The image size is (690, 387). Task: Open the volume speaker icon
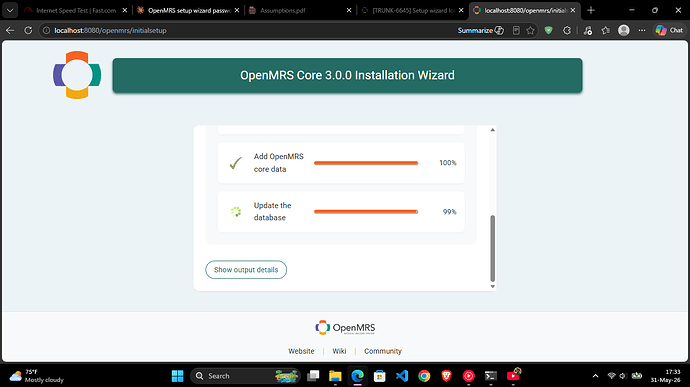click(x=623, y=376)
